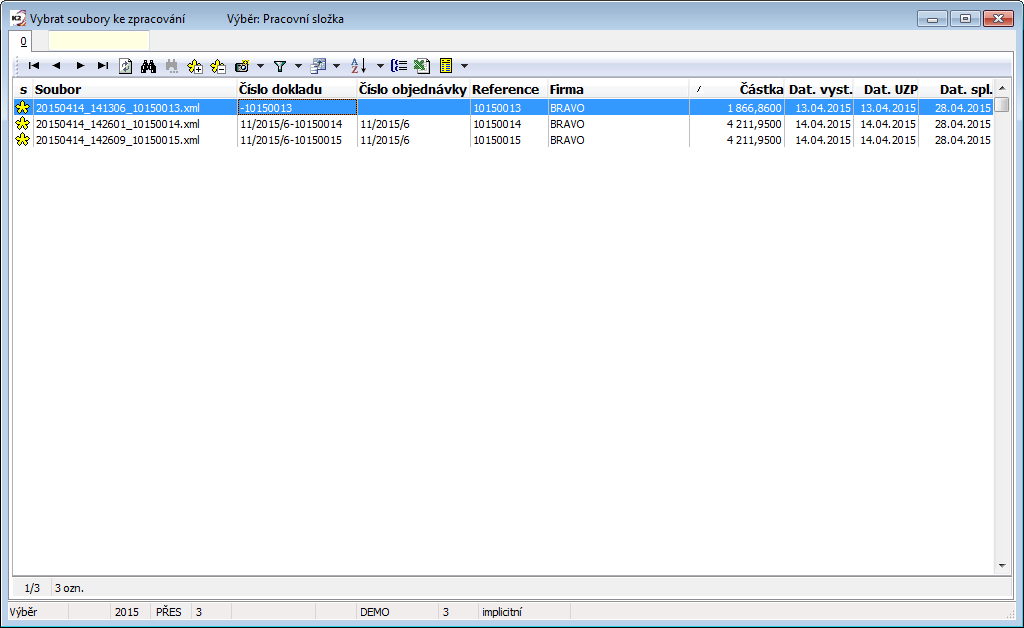The height and width of the screenshot is (628, 1024).
Task: Click the refresh document icon
Action: tap(125, 66)
